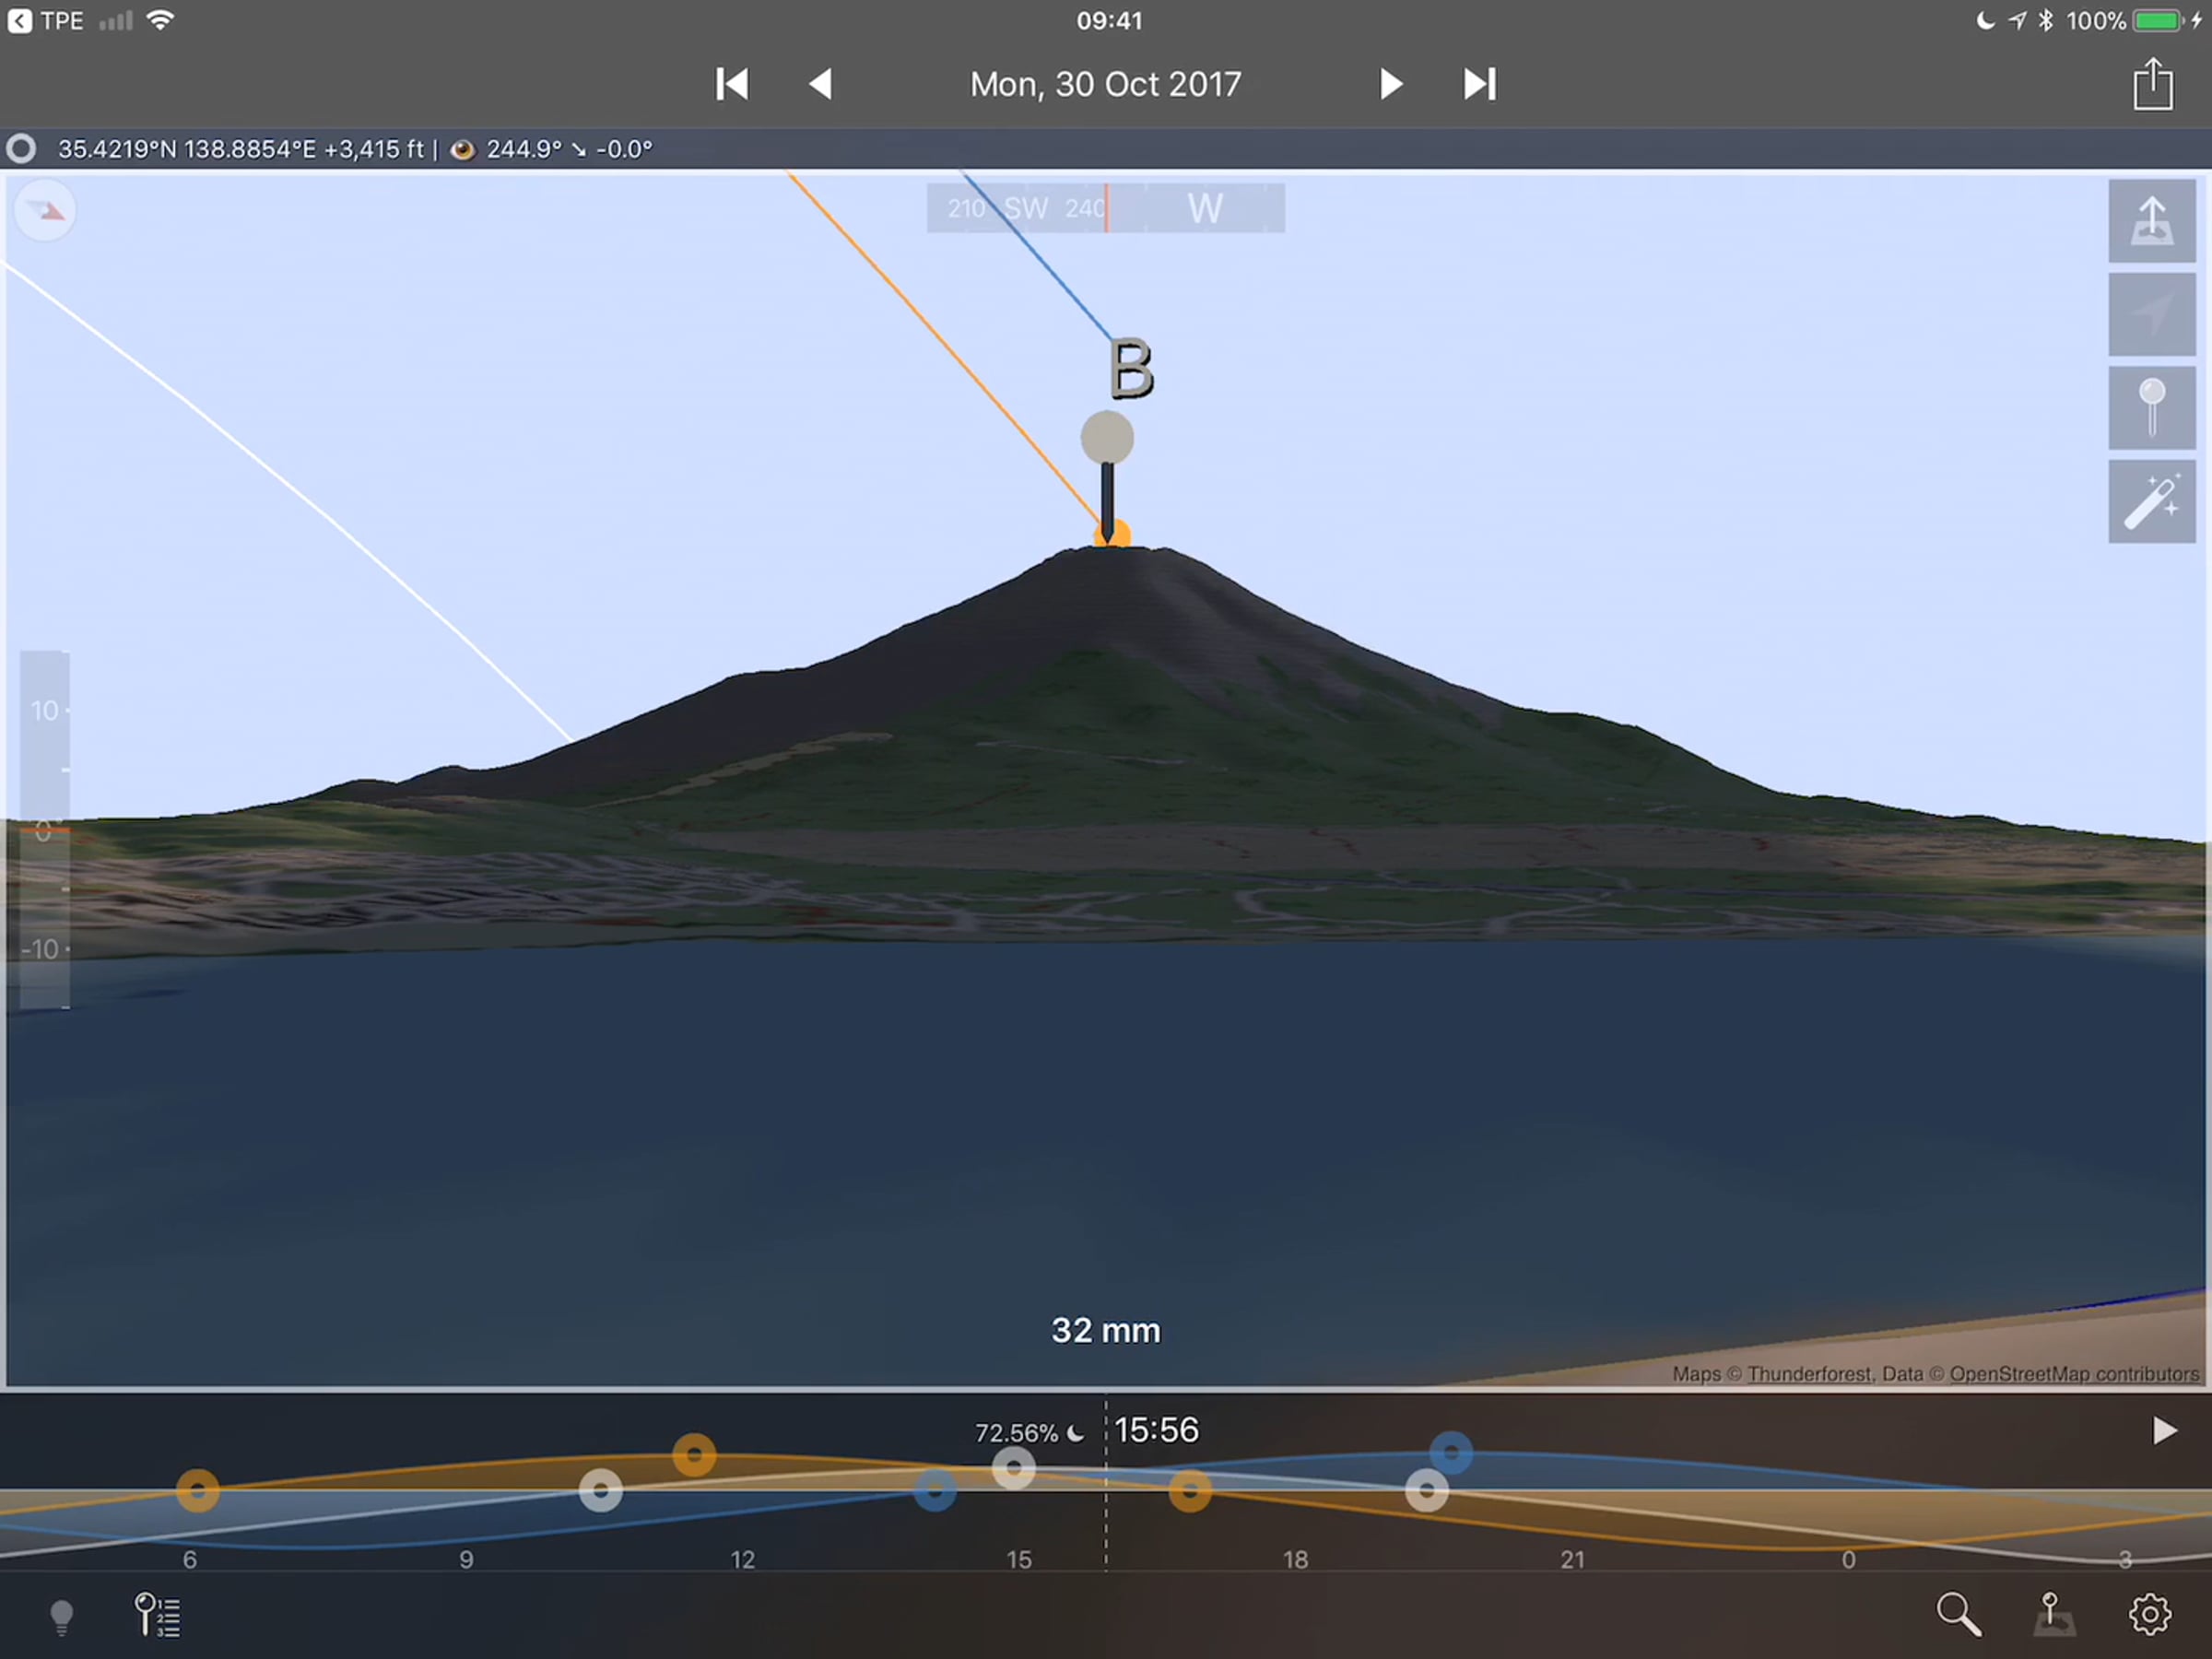Open the saved pins list
2212x1659 pixels.
pyautogui.click(x=158, y=1615)
